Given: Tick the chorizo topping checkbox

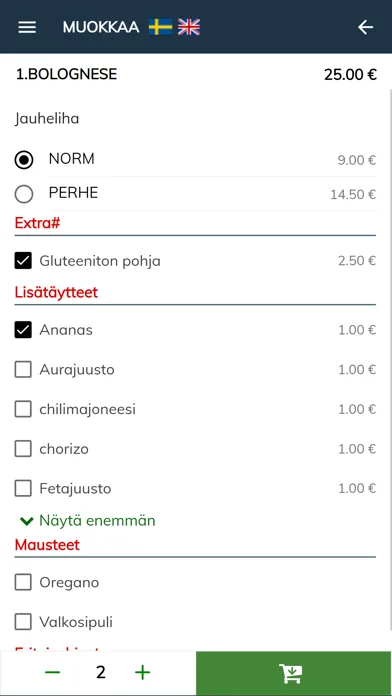Looking at the screenshot, I should pyautogui.click(x=23, y=449).
